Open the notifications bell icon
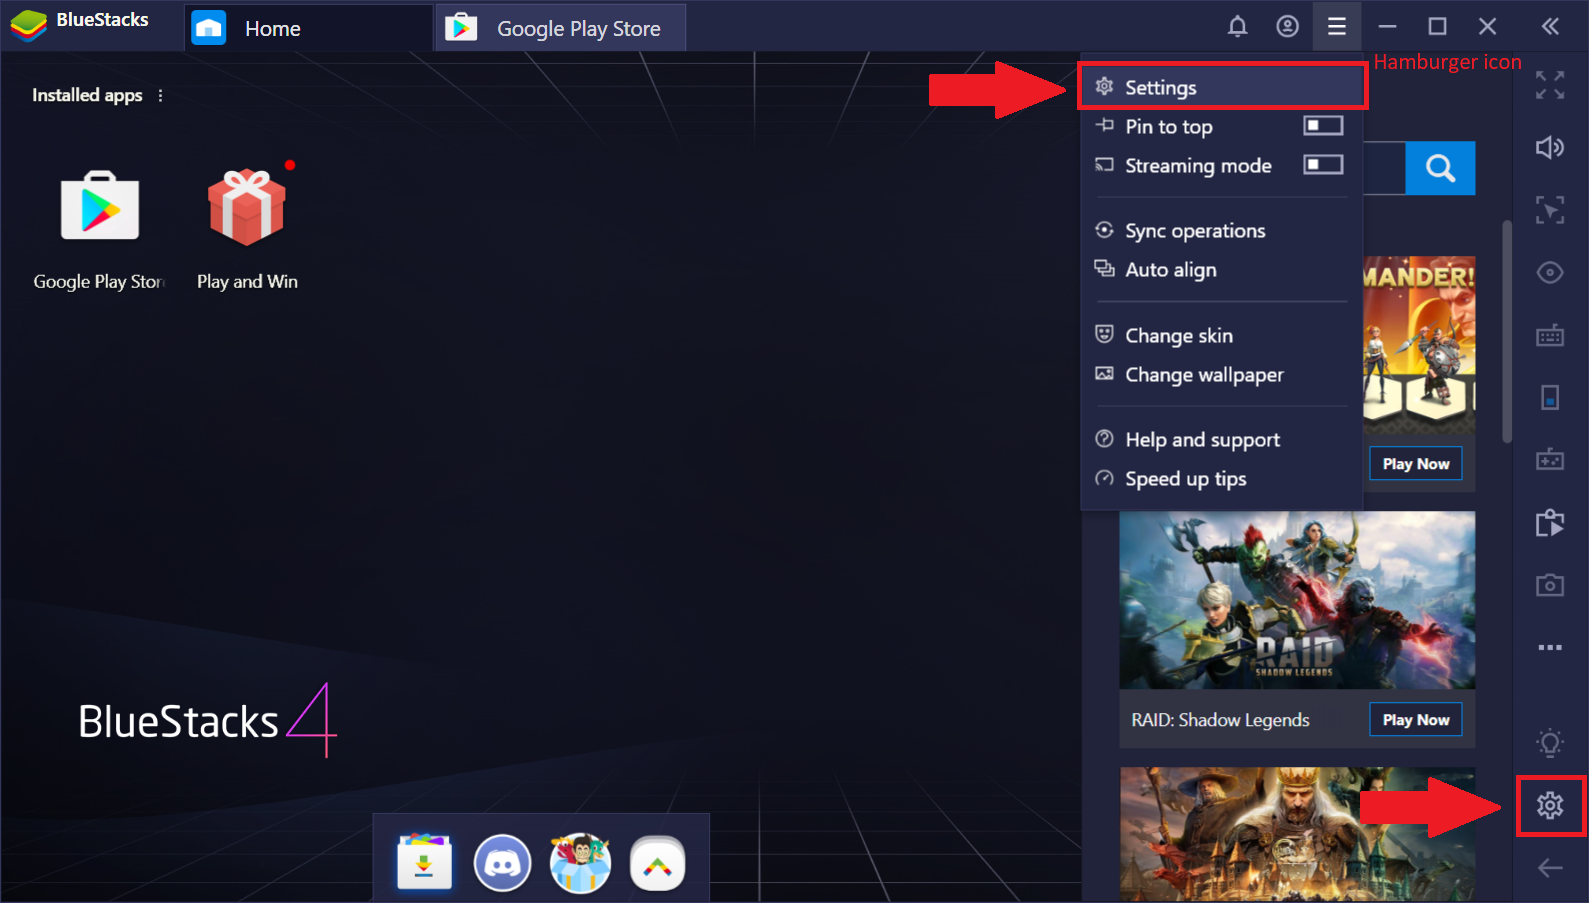The width and height of the screenshot is (1589, 903). point(1237,27)
